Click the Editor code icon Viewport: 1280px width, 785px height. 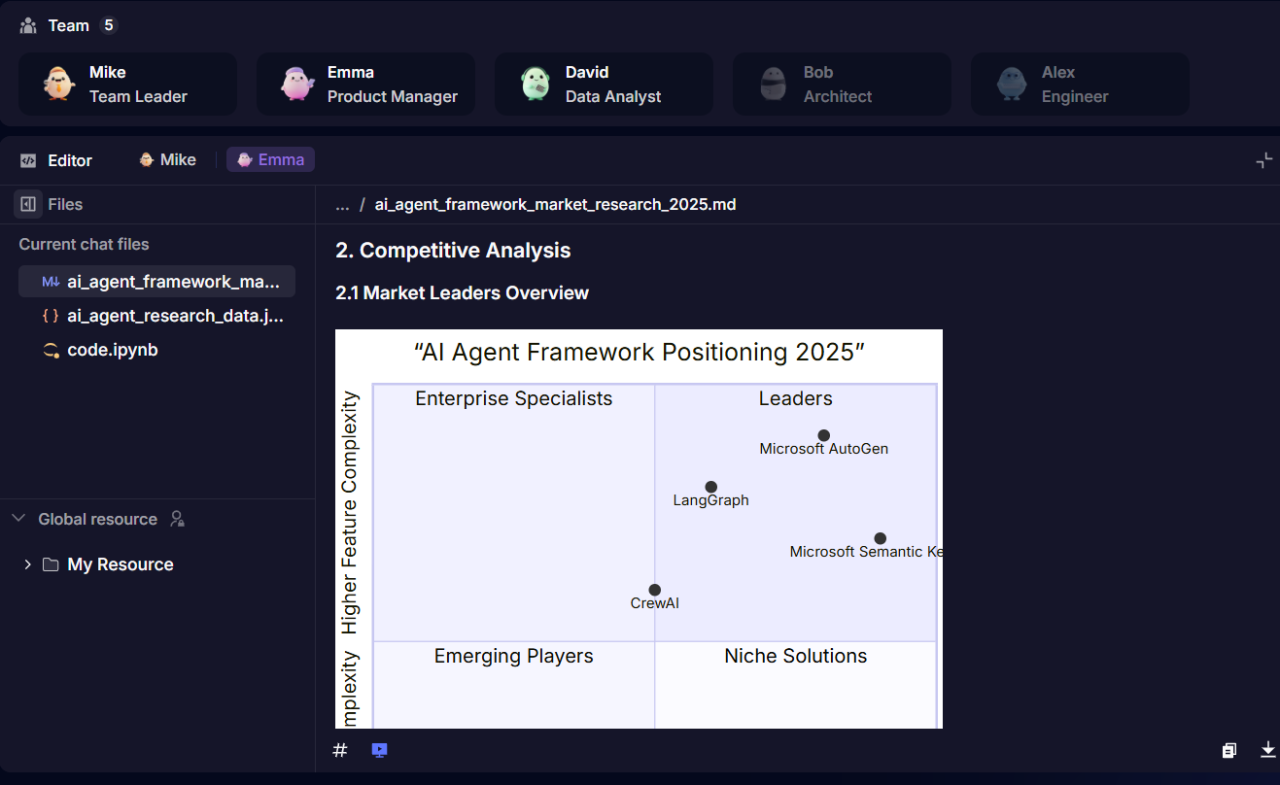pyautogui.click(x=28, y=160)
